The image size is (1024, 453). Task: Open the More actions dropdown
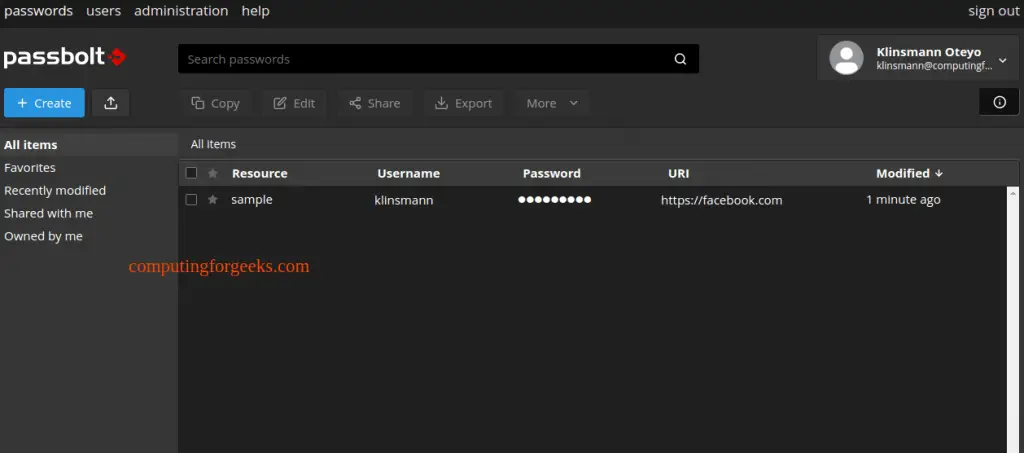click(552, 103)
